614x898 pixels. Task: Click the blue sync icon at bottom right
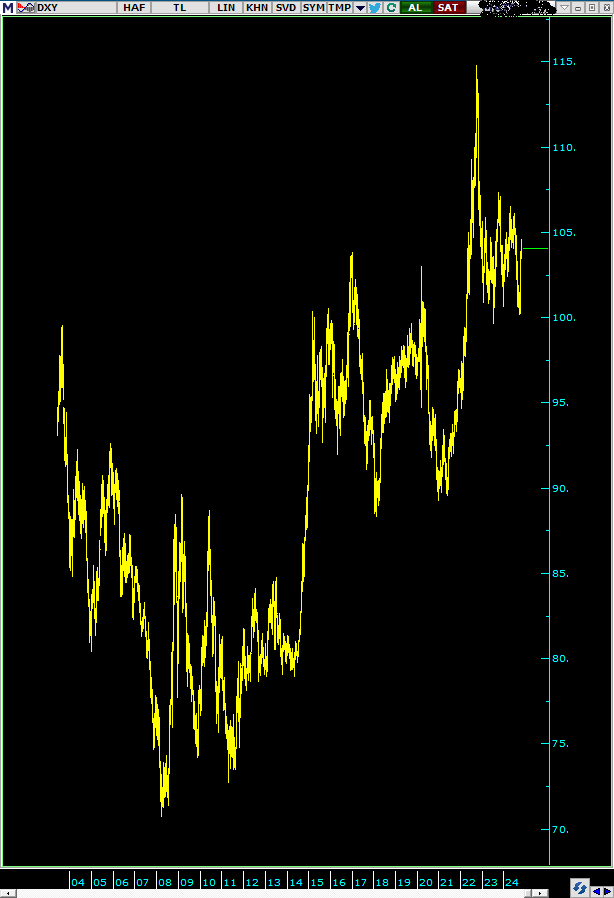[579, 887]
